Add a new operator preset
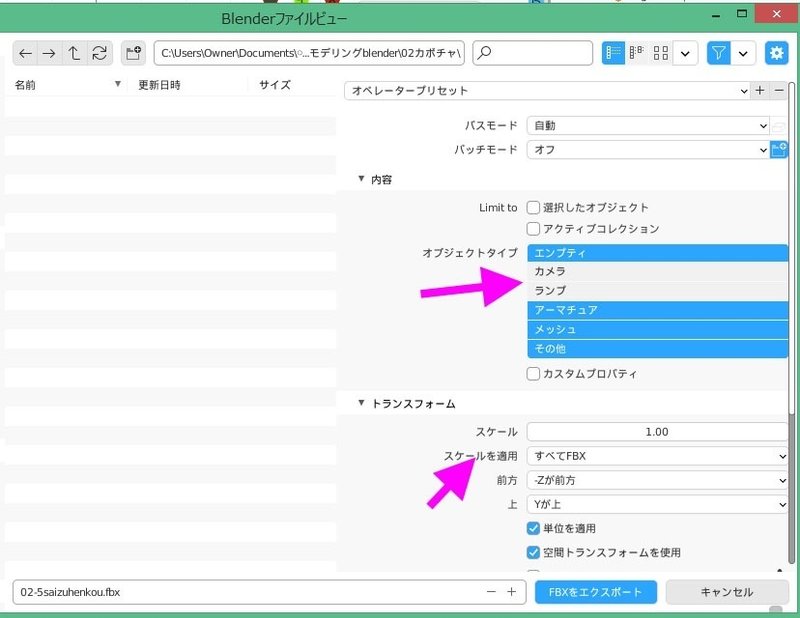The height and width of the screenshot is (618, 800). click(760, 90)
